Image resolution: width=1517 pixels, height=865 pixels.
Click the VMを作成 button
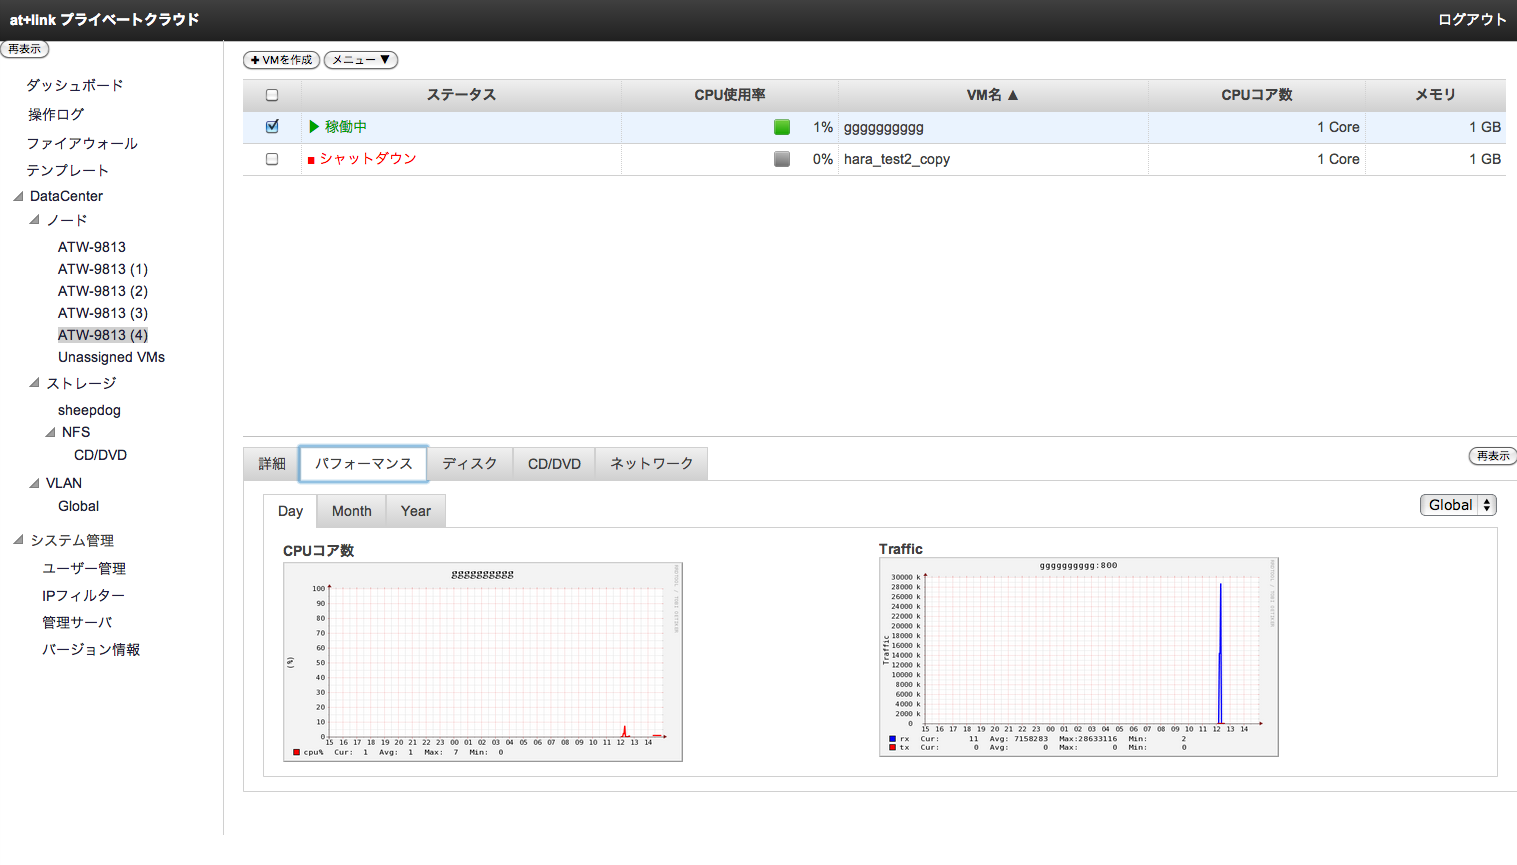(x=281, y=60)
